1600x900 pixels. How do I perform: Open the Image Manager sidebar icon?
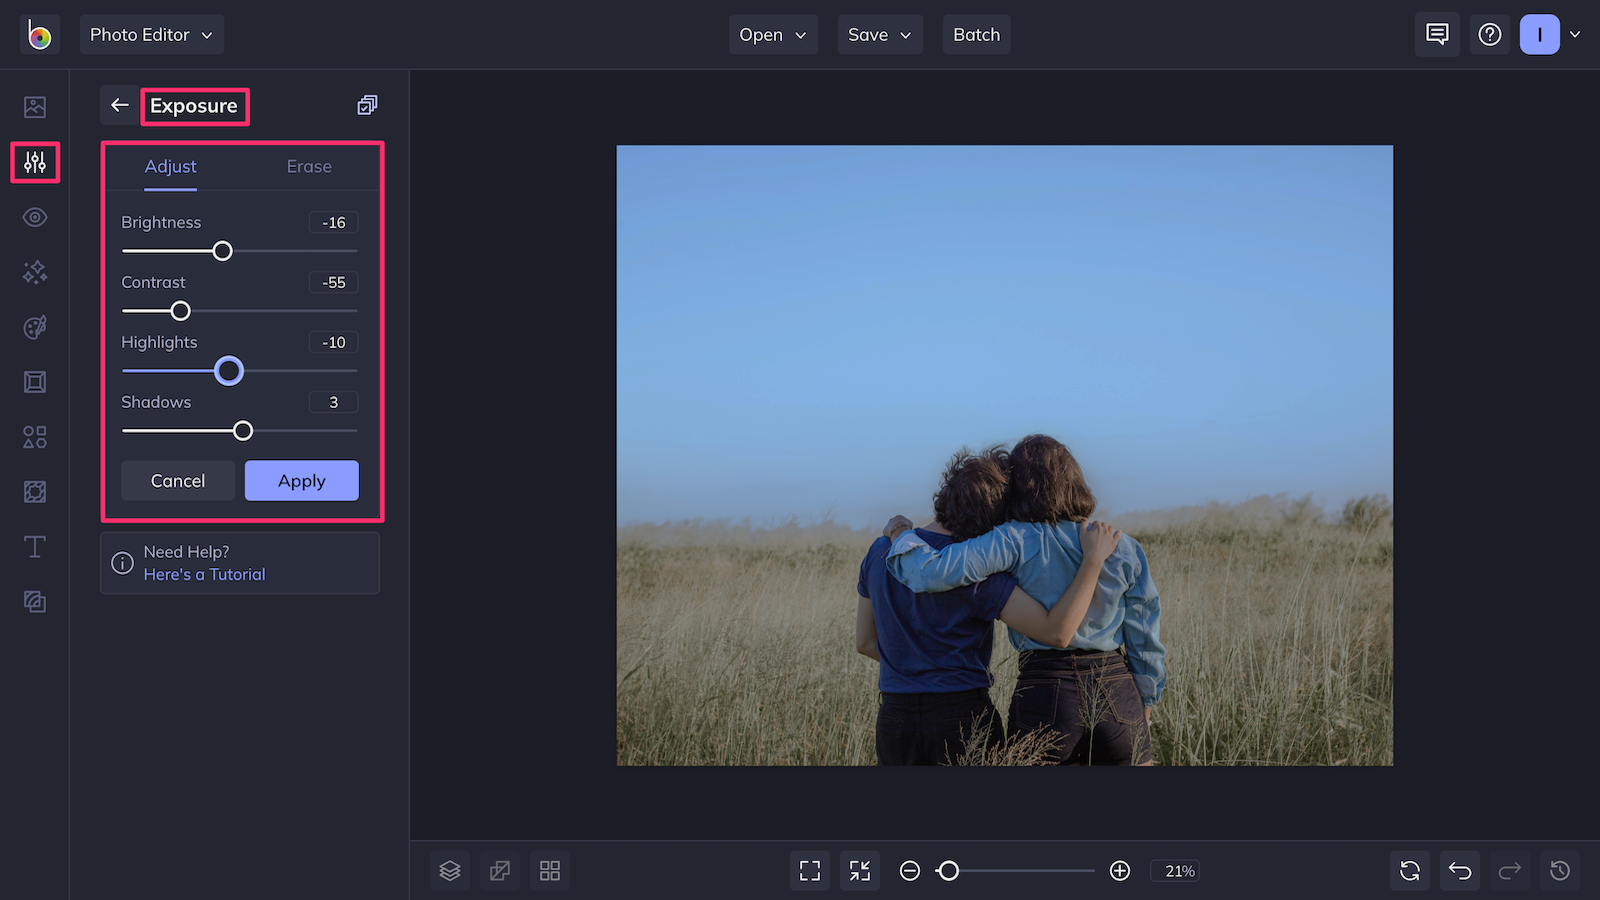[x=35, y=107]
